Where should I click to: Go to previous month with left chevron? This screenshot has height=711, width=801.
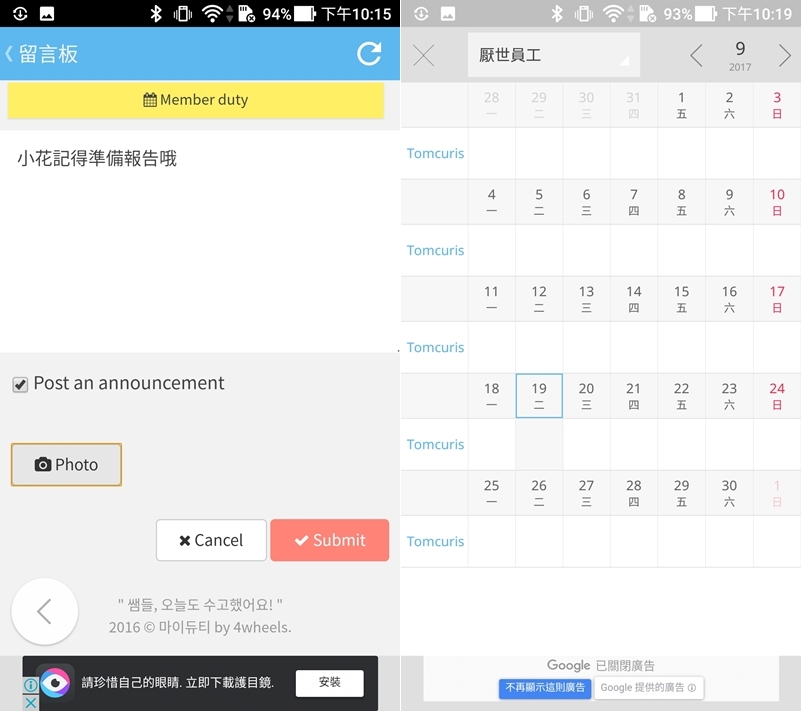point(696,55)
